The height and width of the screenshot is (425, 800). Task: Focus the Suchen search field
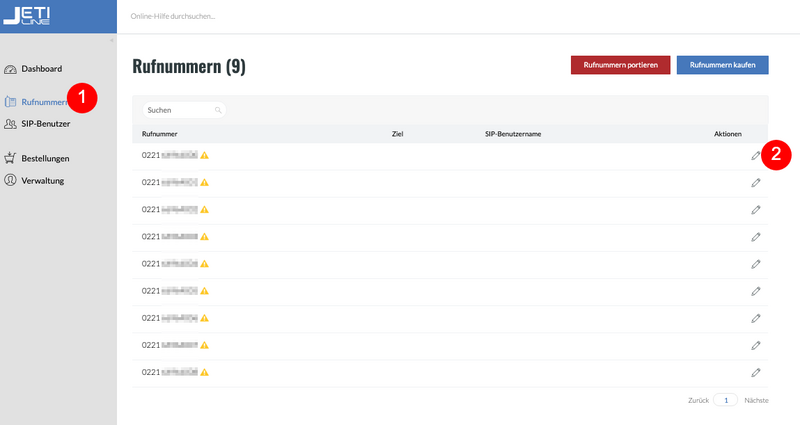(180, 109)
